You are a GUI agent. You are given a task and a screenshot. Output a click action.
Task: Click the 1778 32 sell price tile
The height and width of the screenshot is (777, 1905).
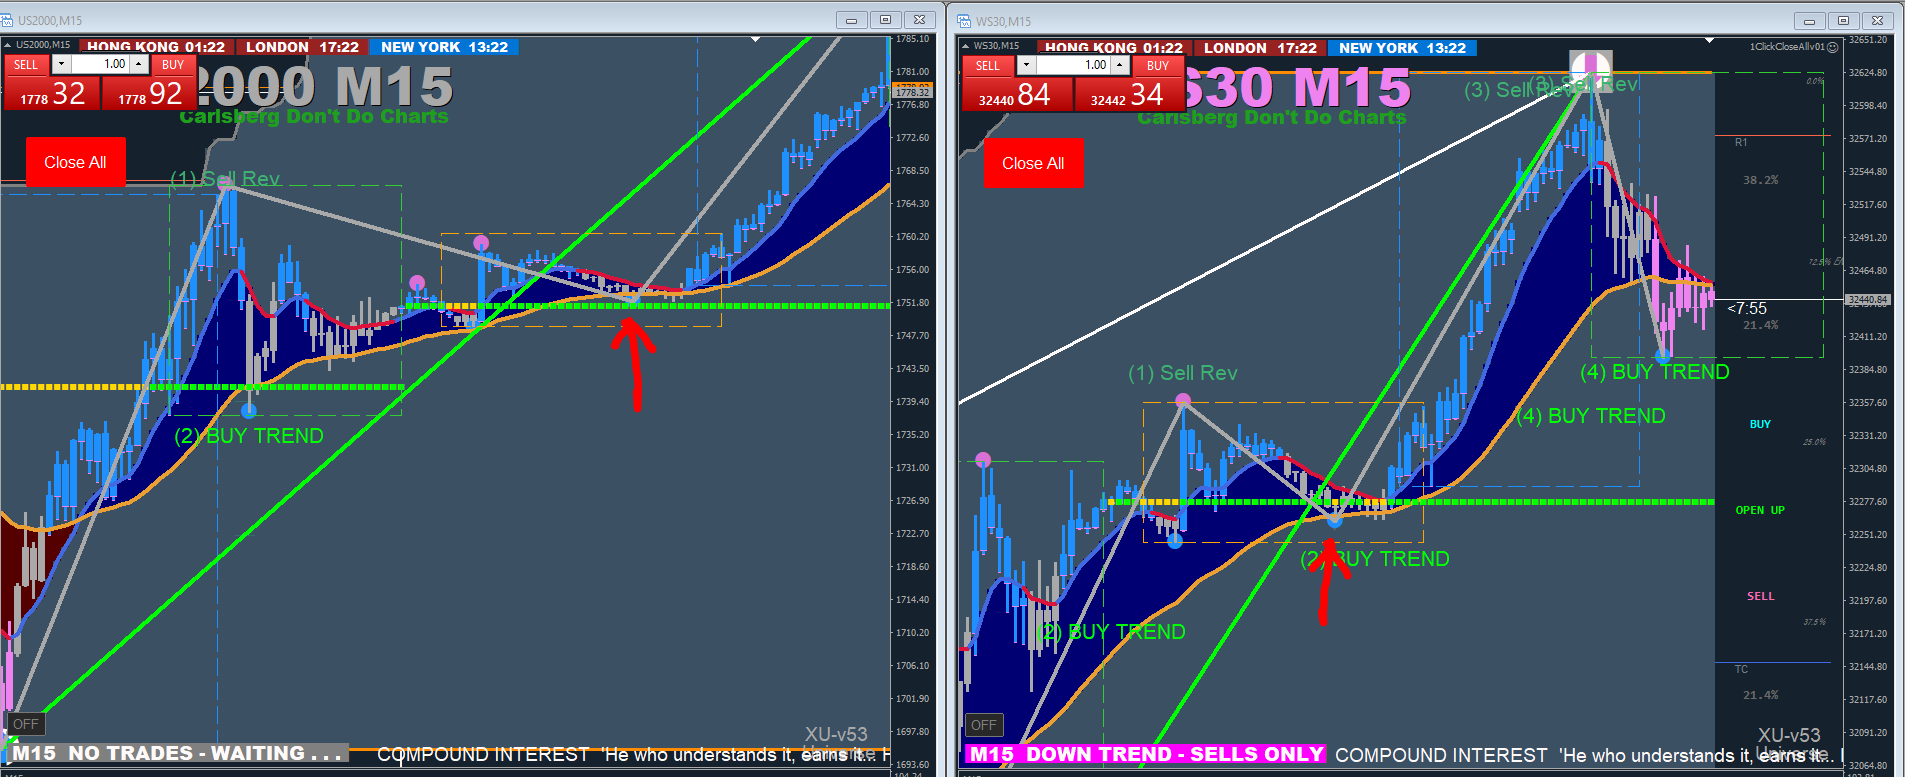(x=52, y=93)
